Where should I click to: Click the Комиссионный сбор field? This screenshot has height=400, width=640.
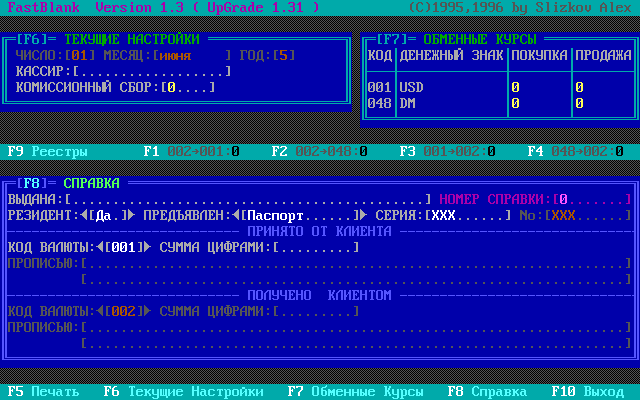click(188, 88)
